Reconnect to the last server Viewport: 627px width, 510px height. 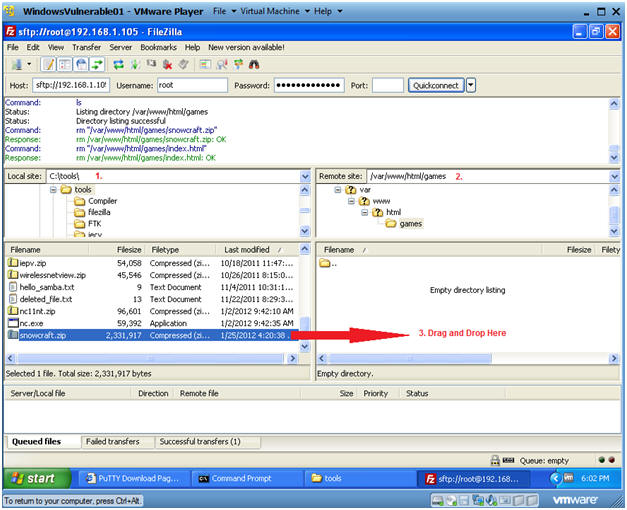click(184, 64)
